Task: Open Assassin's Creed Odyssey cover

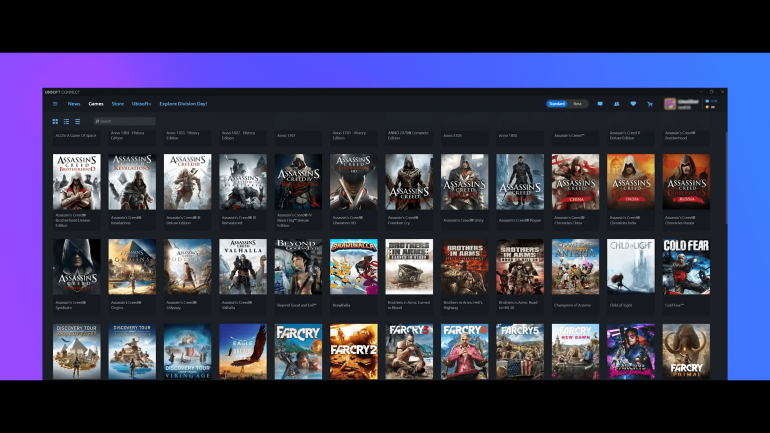Action: tap(188, 267)
